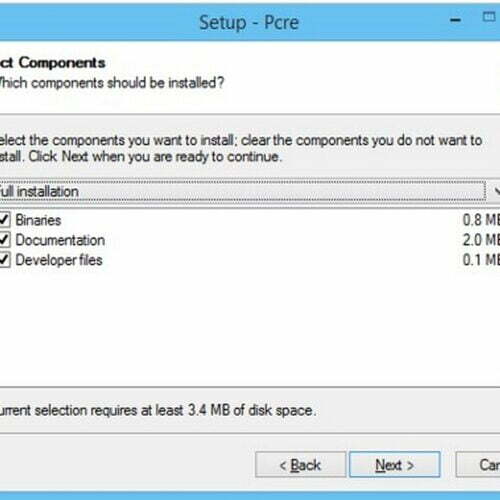This screenshot has width=500, height=500.
Task: Click the 0.8 MB size of Binaries
Action: click(x=481, y=220)
